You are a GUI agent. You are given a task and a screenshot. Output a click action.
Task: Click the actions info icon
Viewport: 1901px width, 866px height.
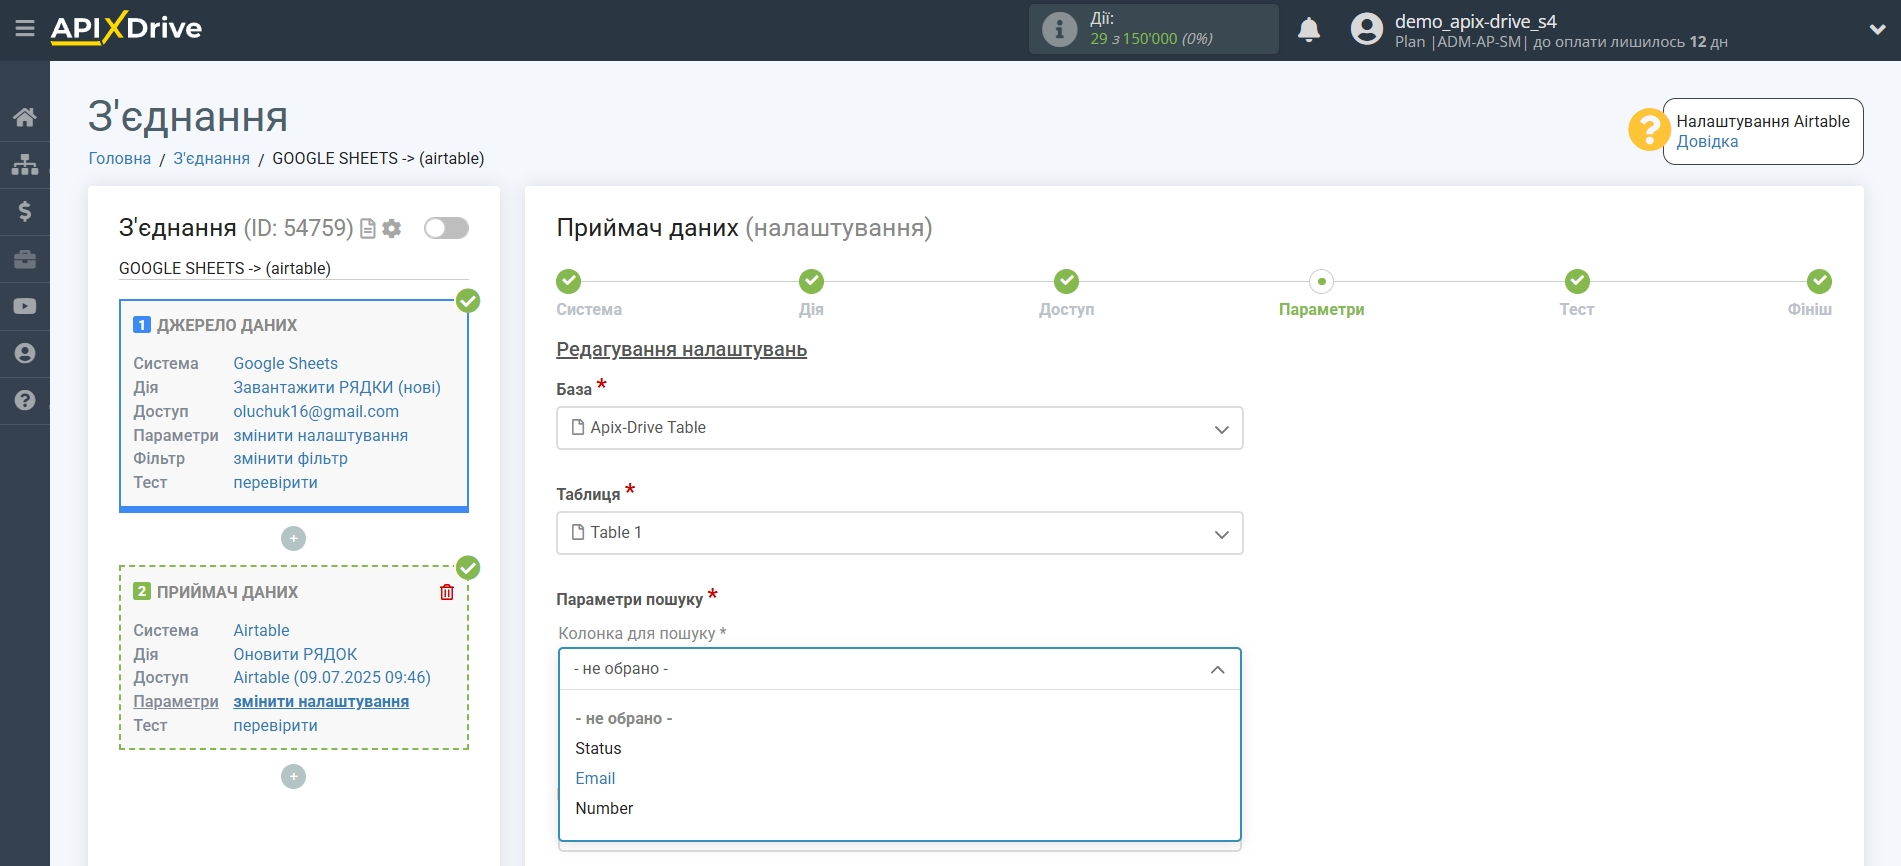click(1059, 29)
